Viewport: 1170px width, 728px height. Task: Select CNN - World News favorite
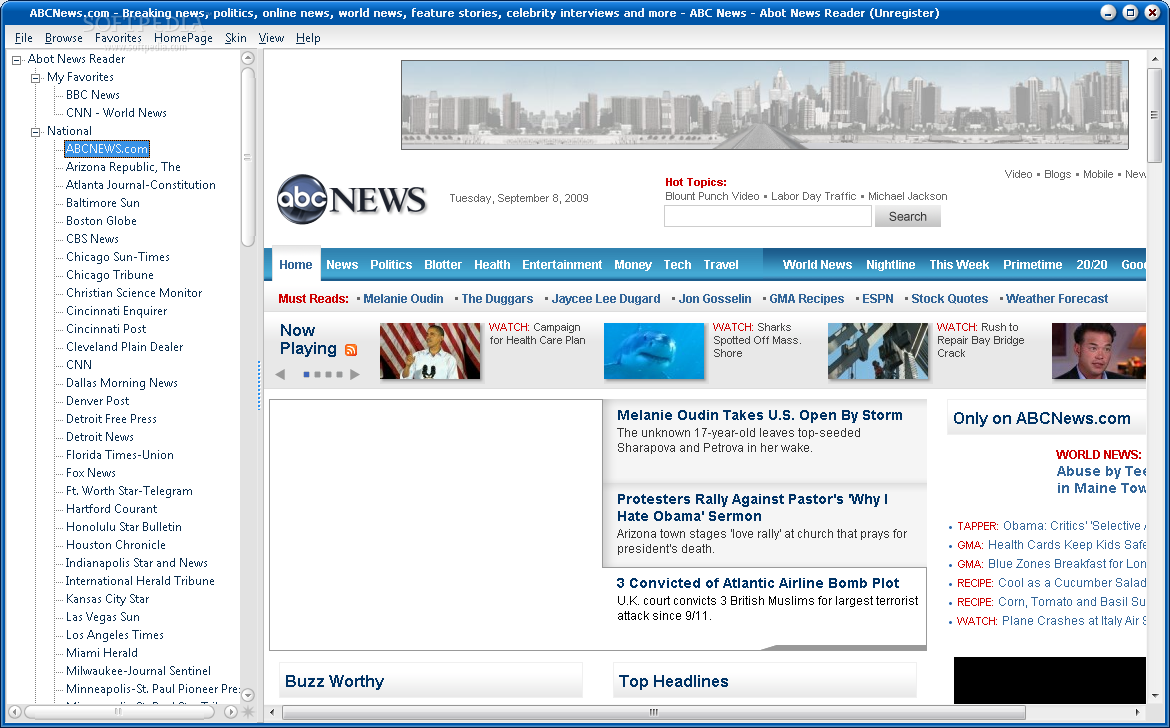point(116,113)
